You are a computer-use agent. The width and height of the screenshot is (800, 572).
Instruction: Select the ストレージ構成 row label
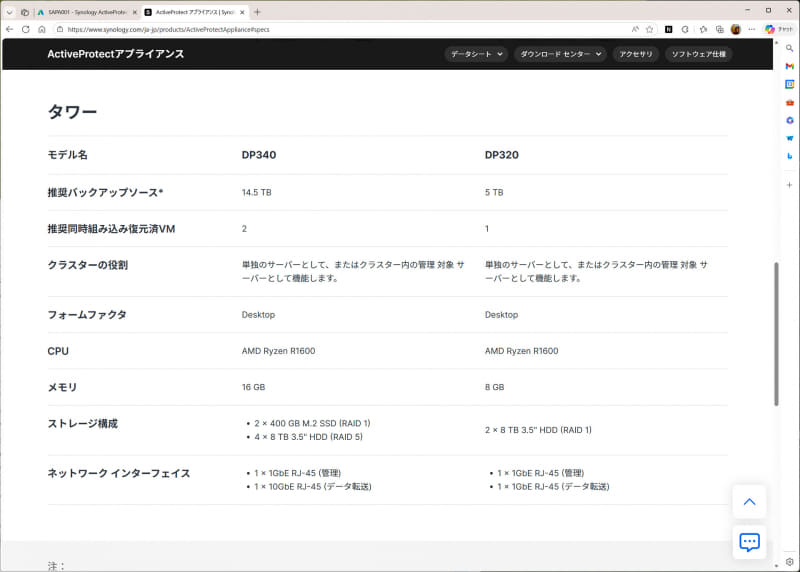pyautogui.click(x=83, y=424)
